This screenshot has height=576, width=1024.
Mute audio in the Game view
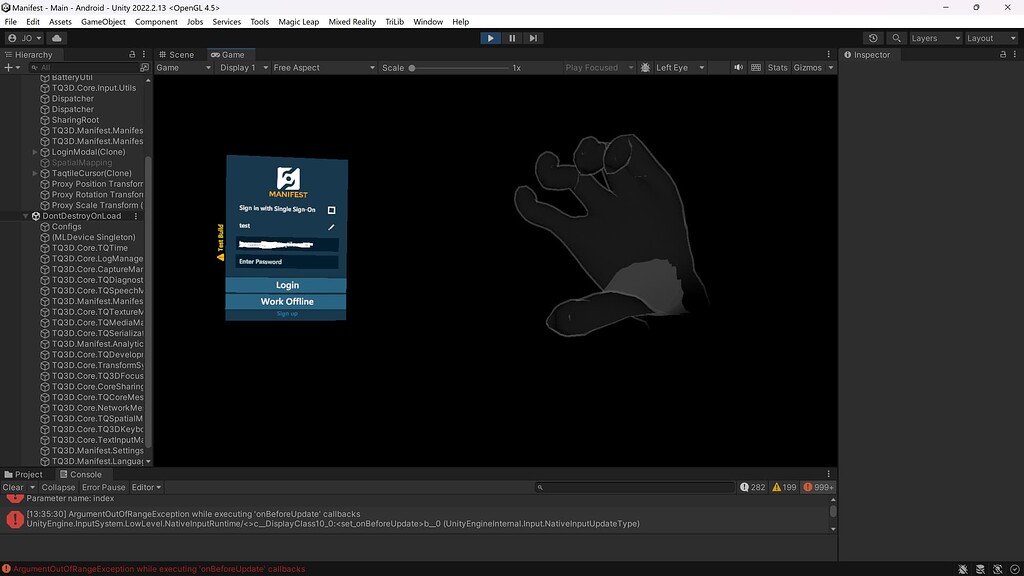(738, 67)
